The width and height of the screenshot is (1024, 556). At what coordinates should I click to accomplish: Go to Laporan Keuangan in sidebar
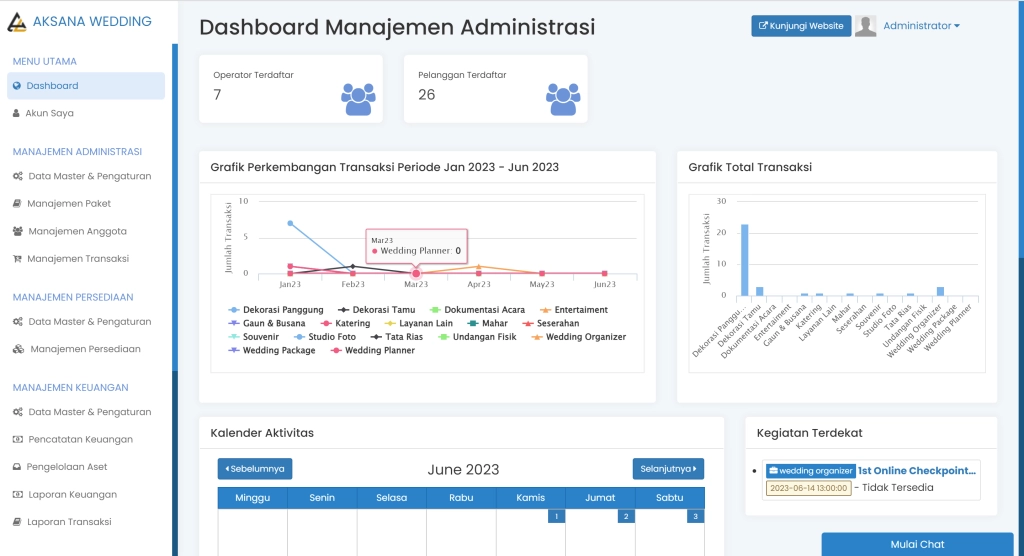71,494
